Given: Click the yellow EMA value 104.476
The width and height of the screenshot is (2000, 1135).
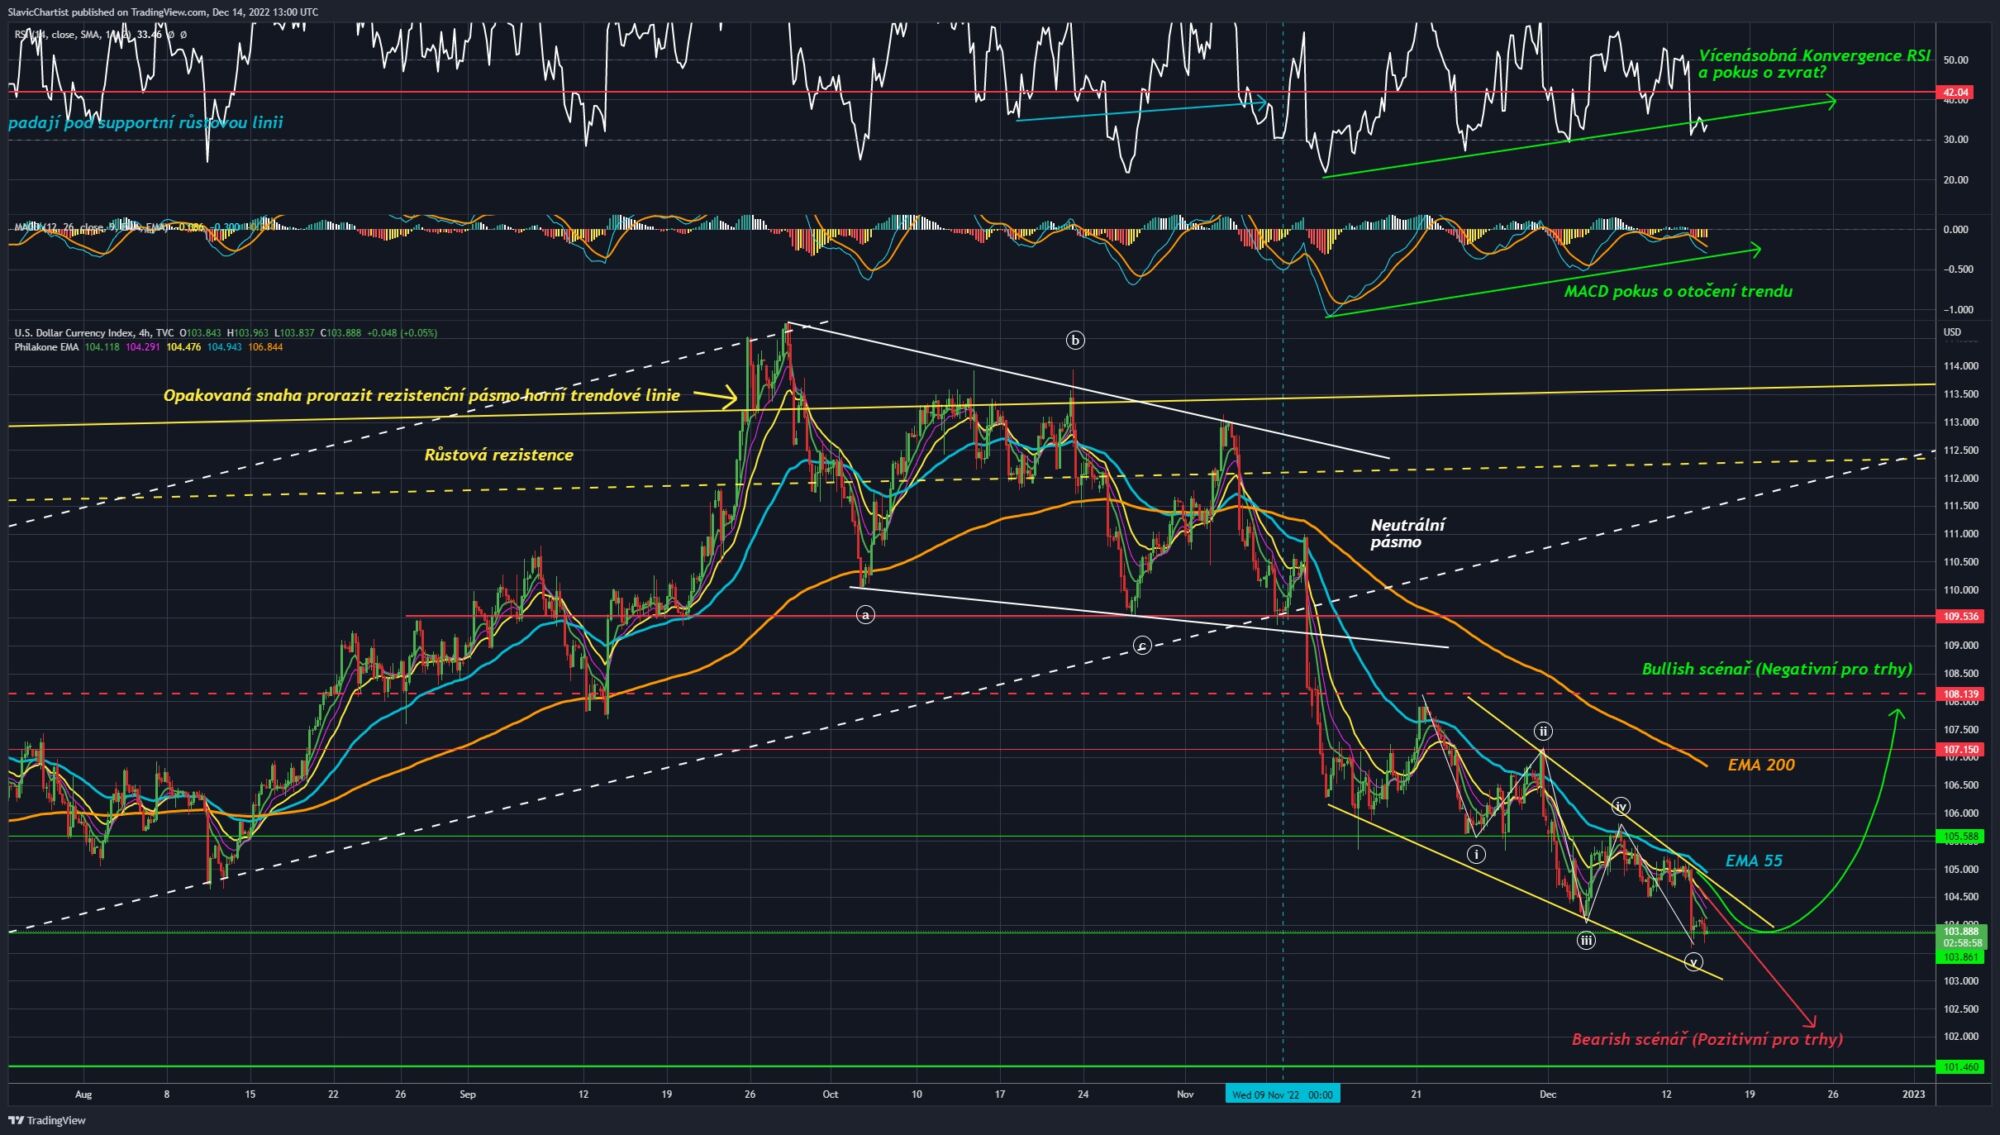Looking at the screenshot, I should pyautogui.click(x=184, y=347).
